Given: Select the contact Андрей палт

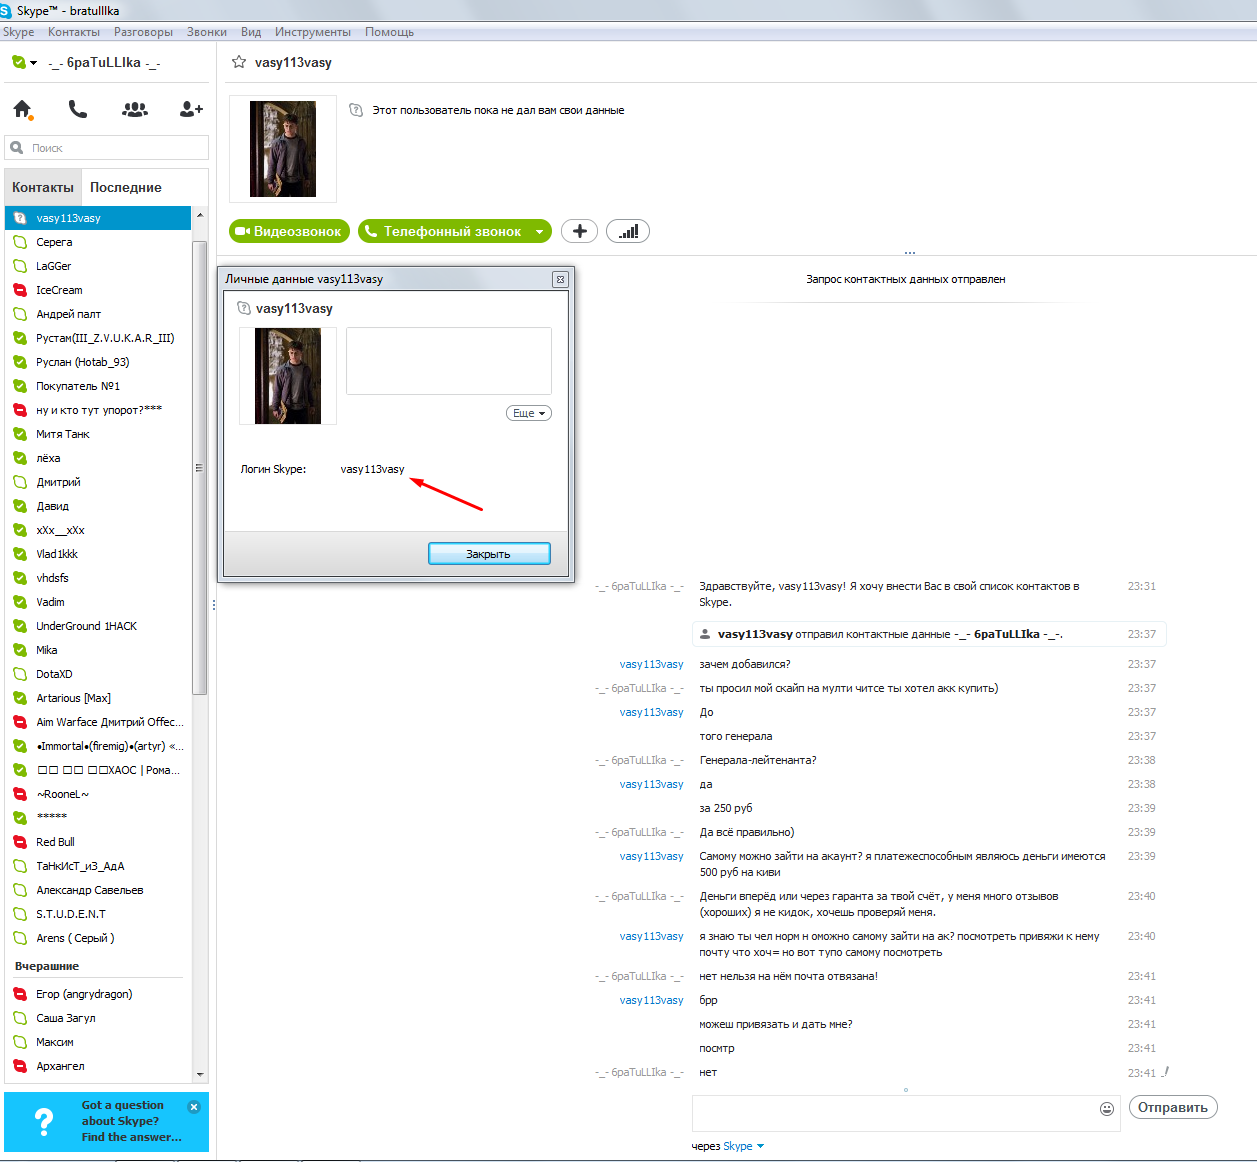Looking at the screenshot, I should pyautogui.click(x=98, y=314).
